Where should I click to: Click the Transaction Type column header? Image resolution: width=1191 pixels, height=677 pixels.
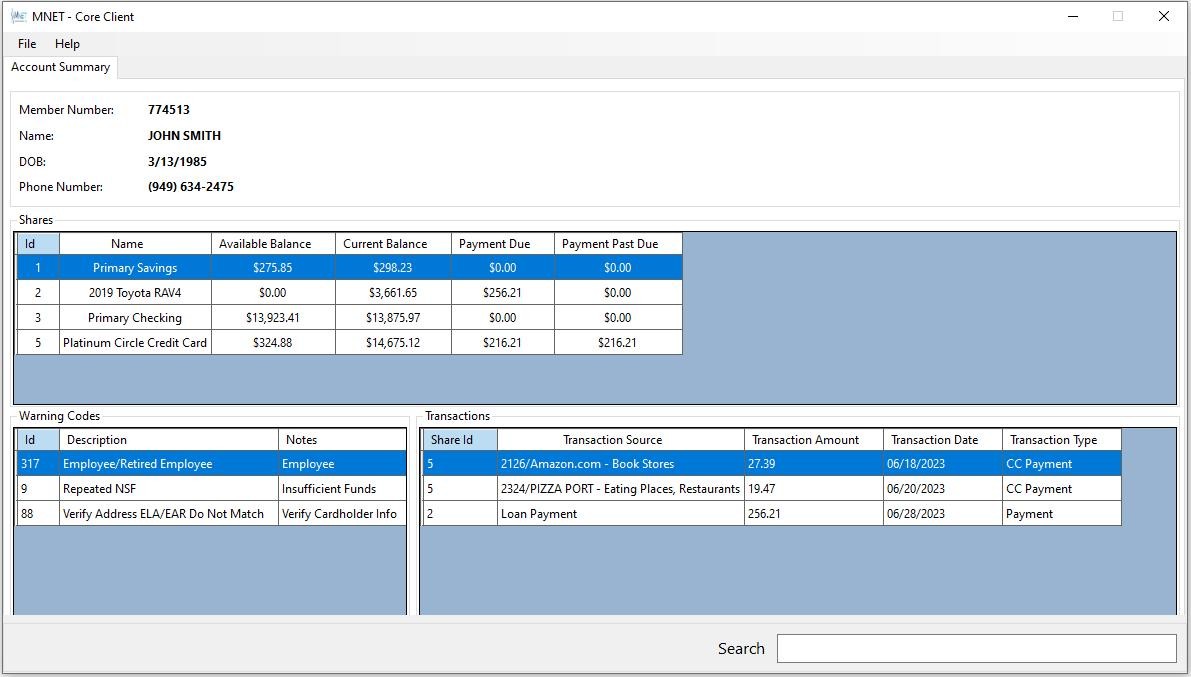[x=1061, y=439]
